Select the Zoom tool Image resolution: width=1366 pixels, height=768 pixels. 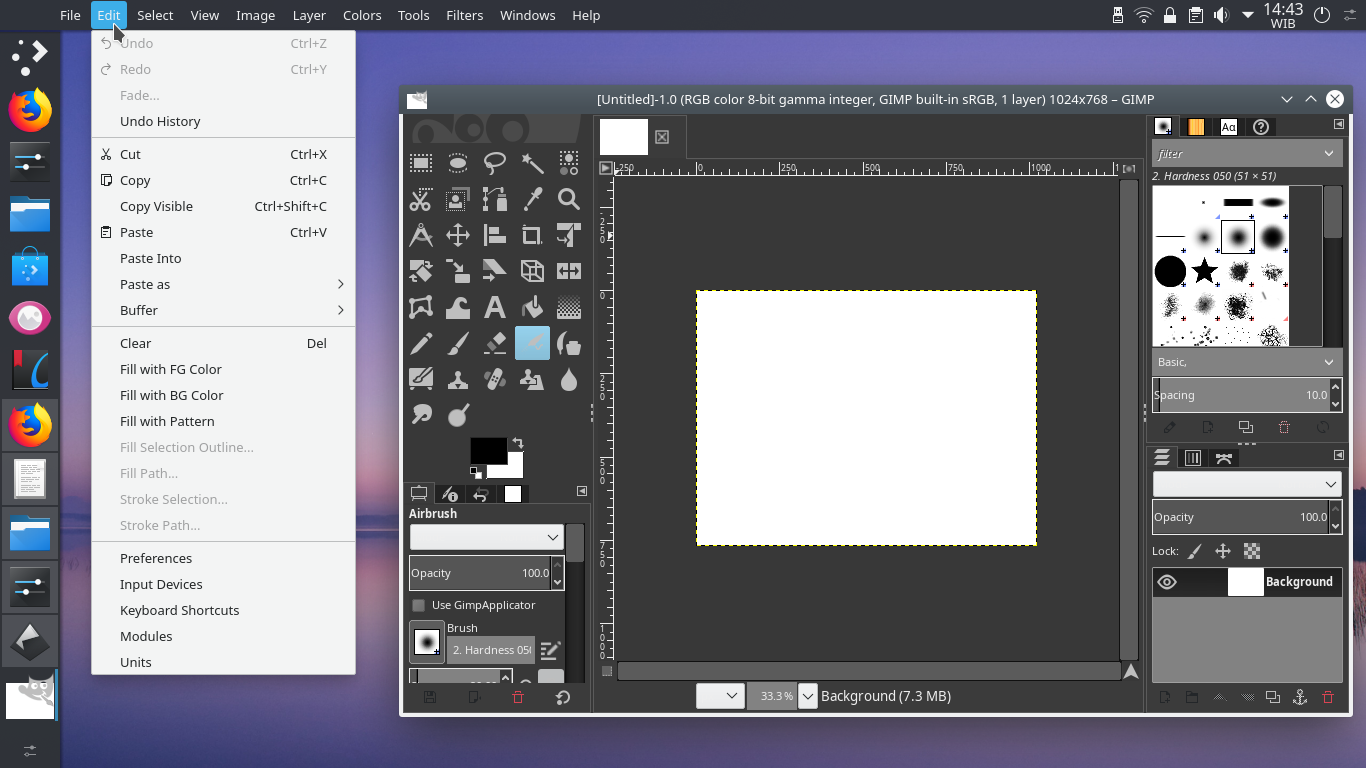point(568,199)
